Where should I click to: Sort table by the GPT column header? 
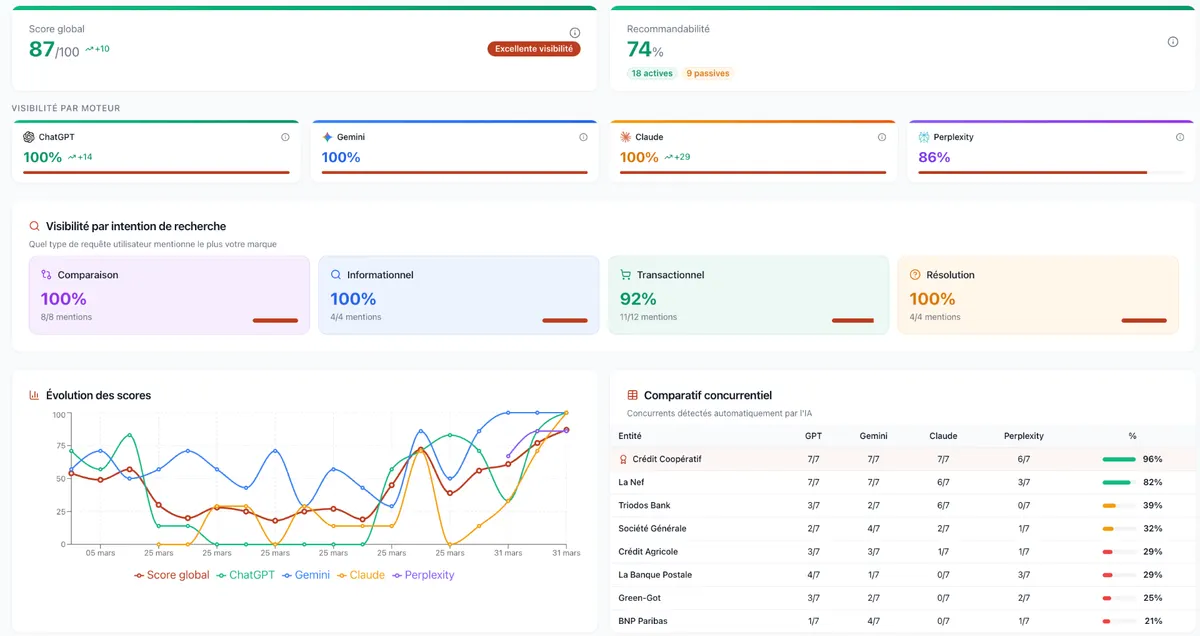click(813, 436)
